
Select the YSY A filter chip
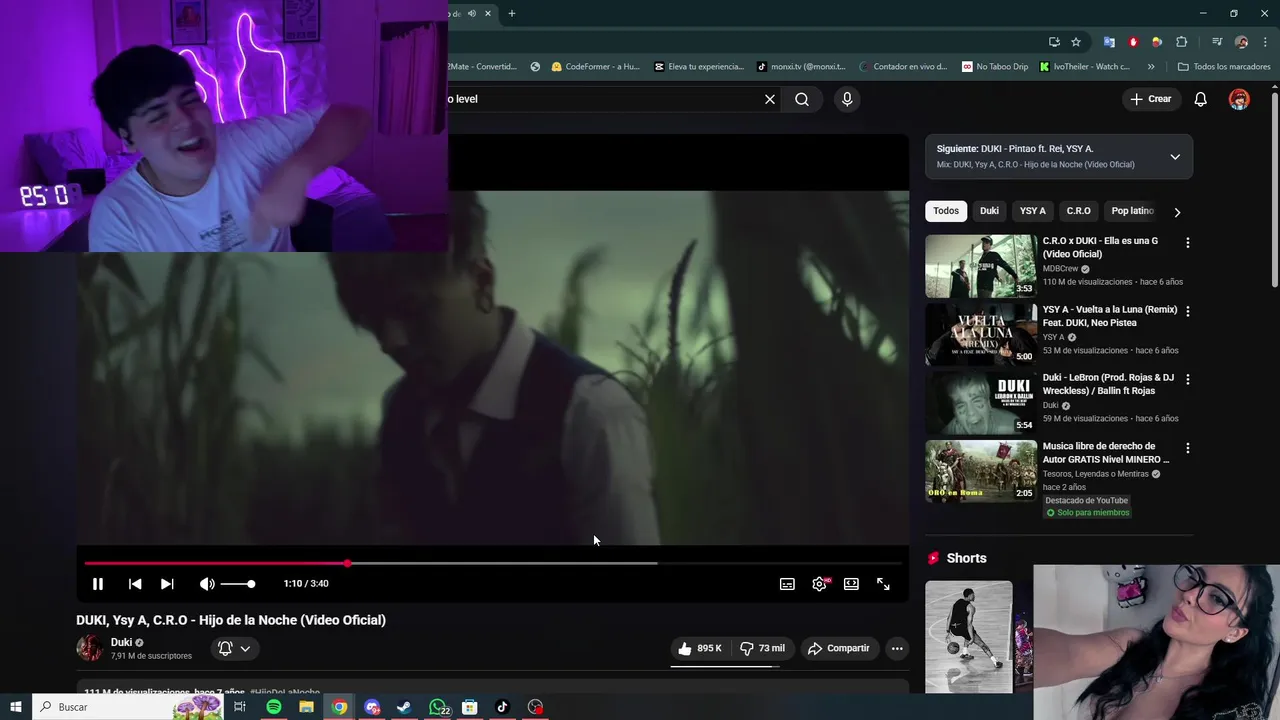point(1033,211)
